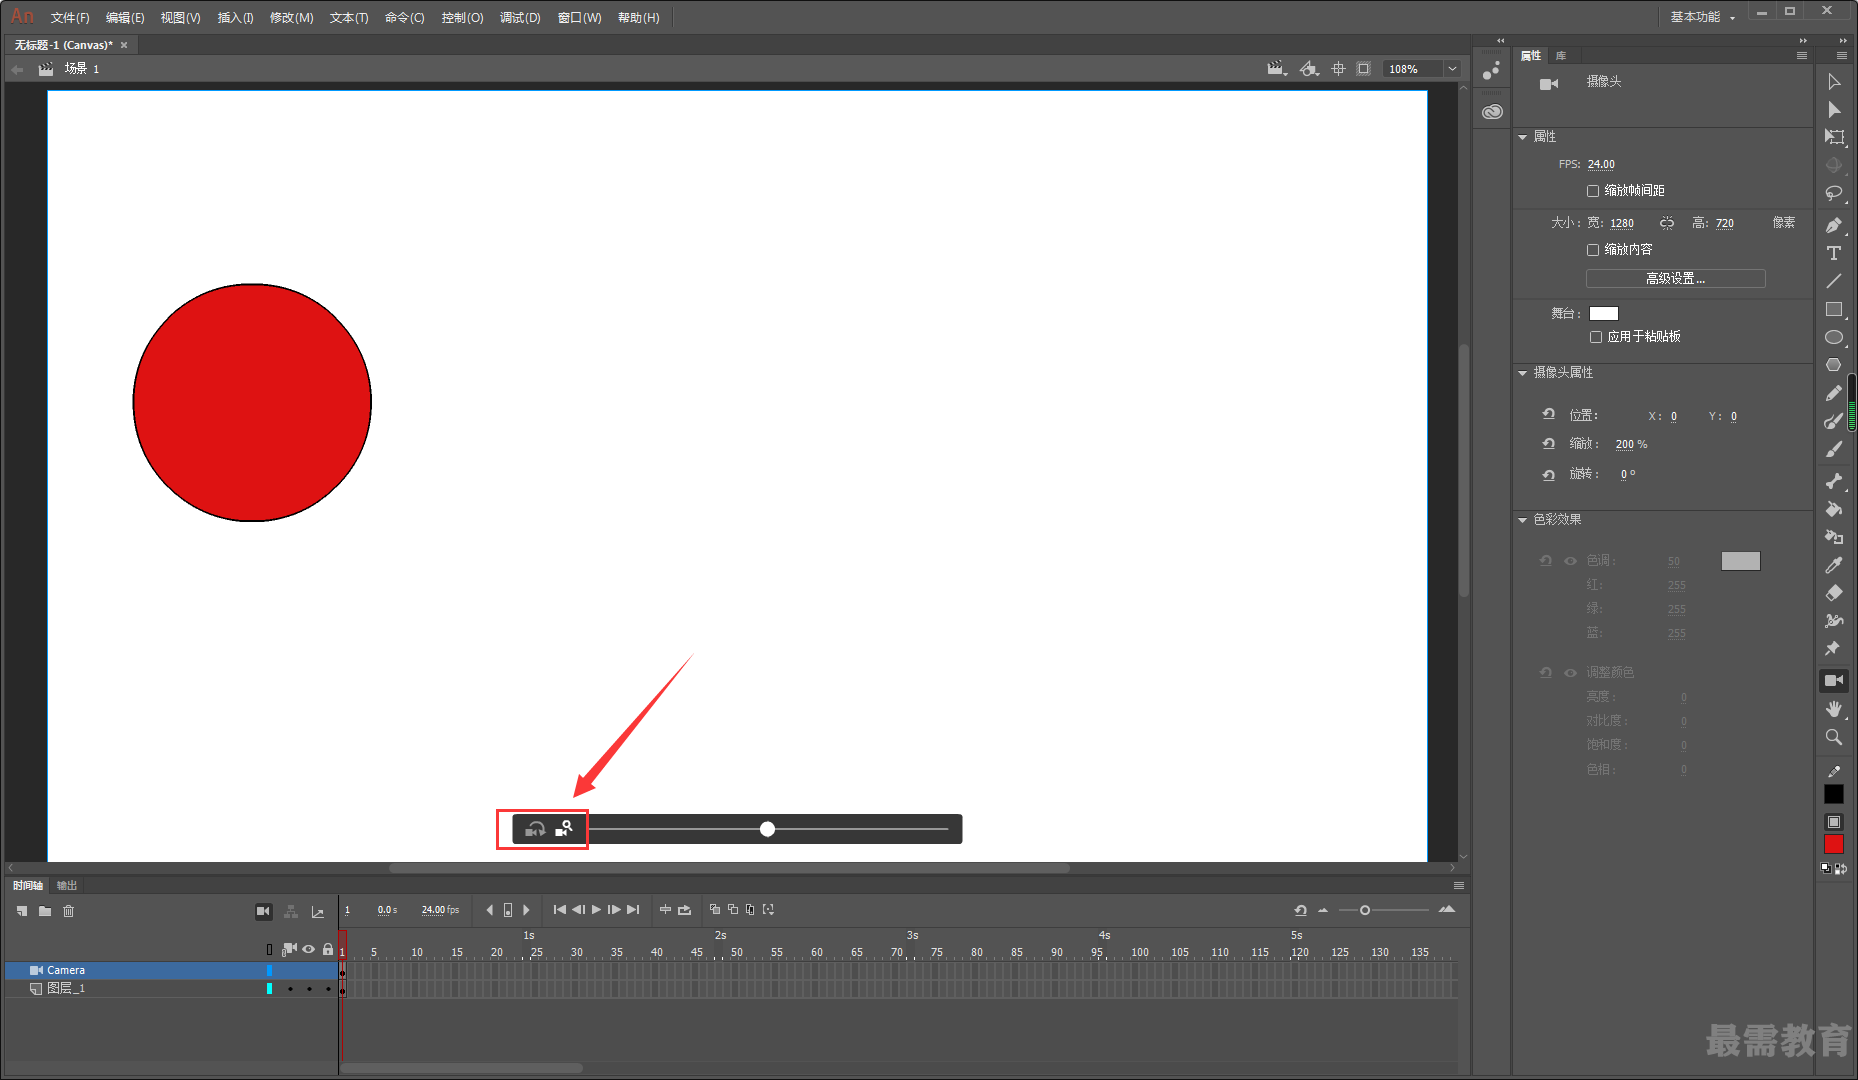Click the FPS value 24.00 field
Screen dimensions: 1858x1080
[x=1601, y=165]
